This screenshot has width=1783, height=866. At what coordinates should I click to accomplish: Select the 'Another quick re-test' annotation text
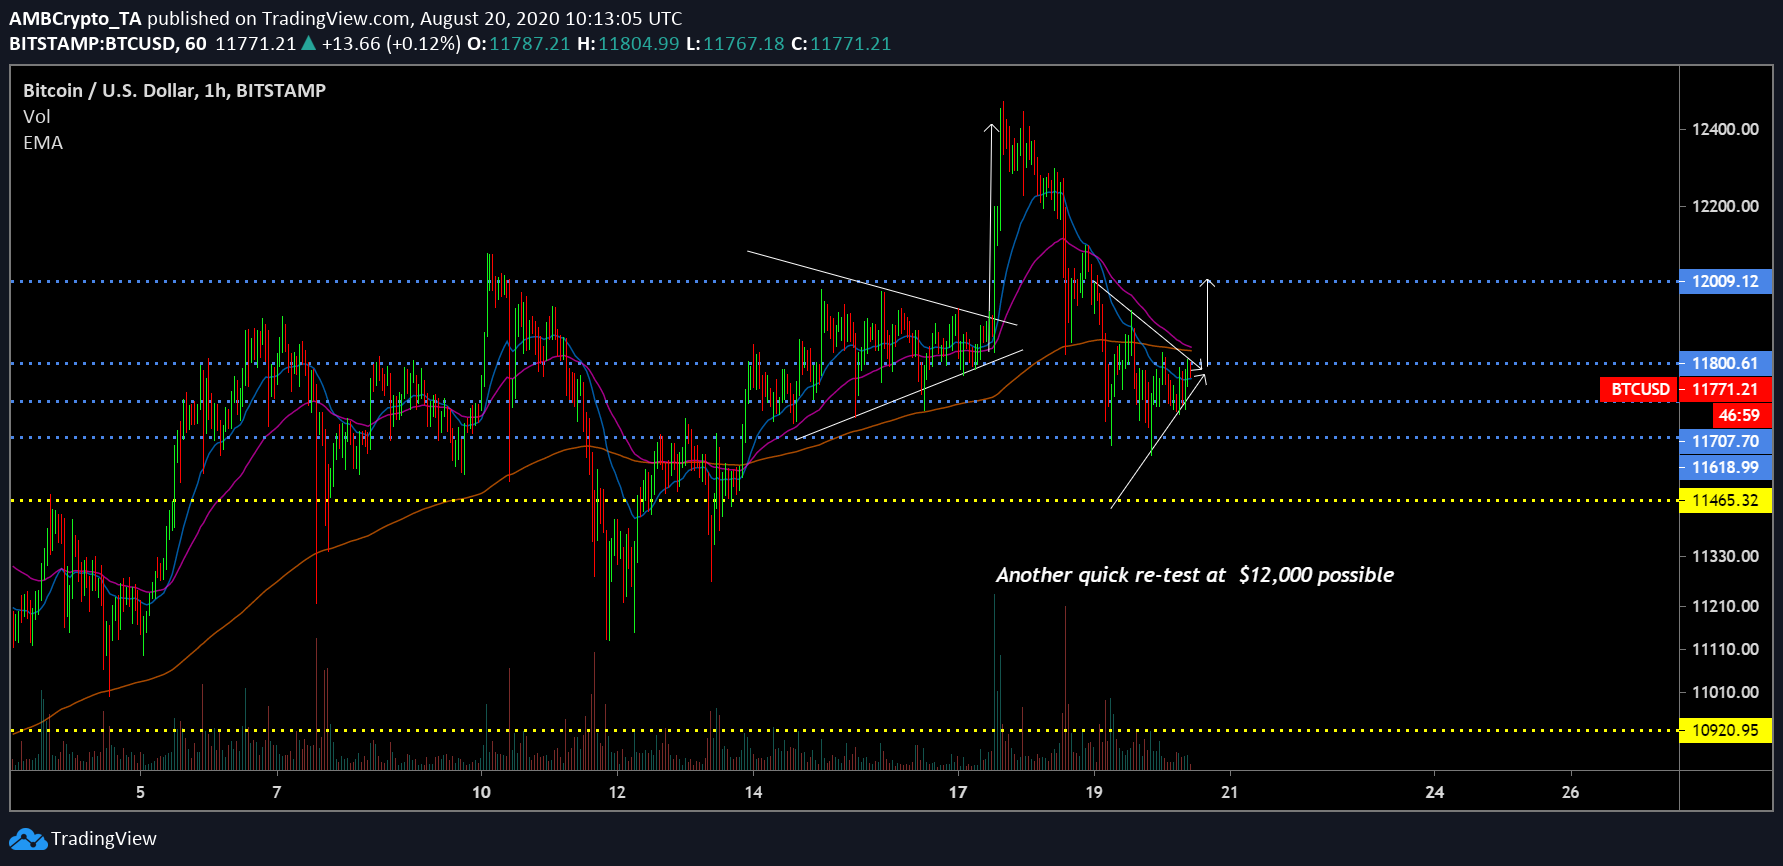pyautogui.click(x=1194, y=575)
